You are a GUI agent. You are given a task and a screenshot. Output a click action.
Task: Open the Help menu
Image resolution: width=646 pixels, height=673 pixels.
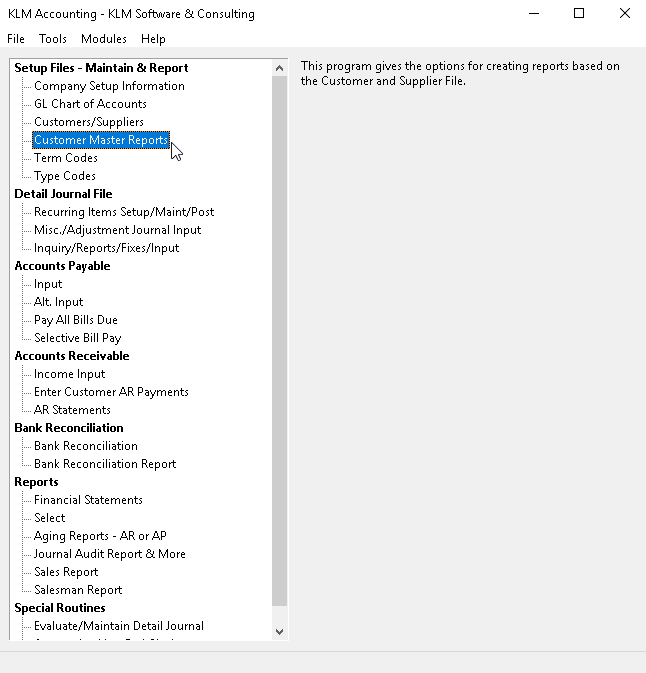click(153, 39)
